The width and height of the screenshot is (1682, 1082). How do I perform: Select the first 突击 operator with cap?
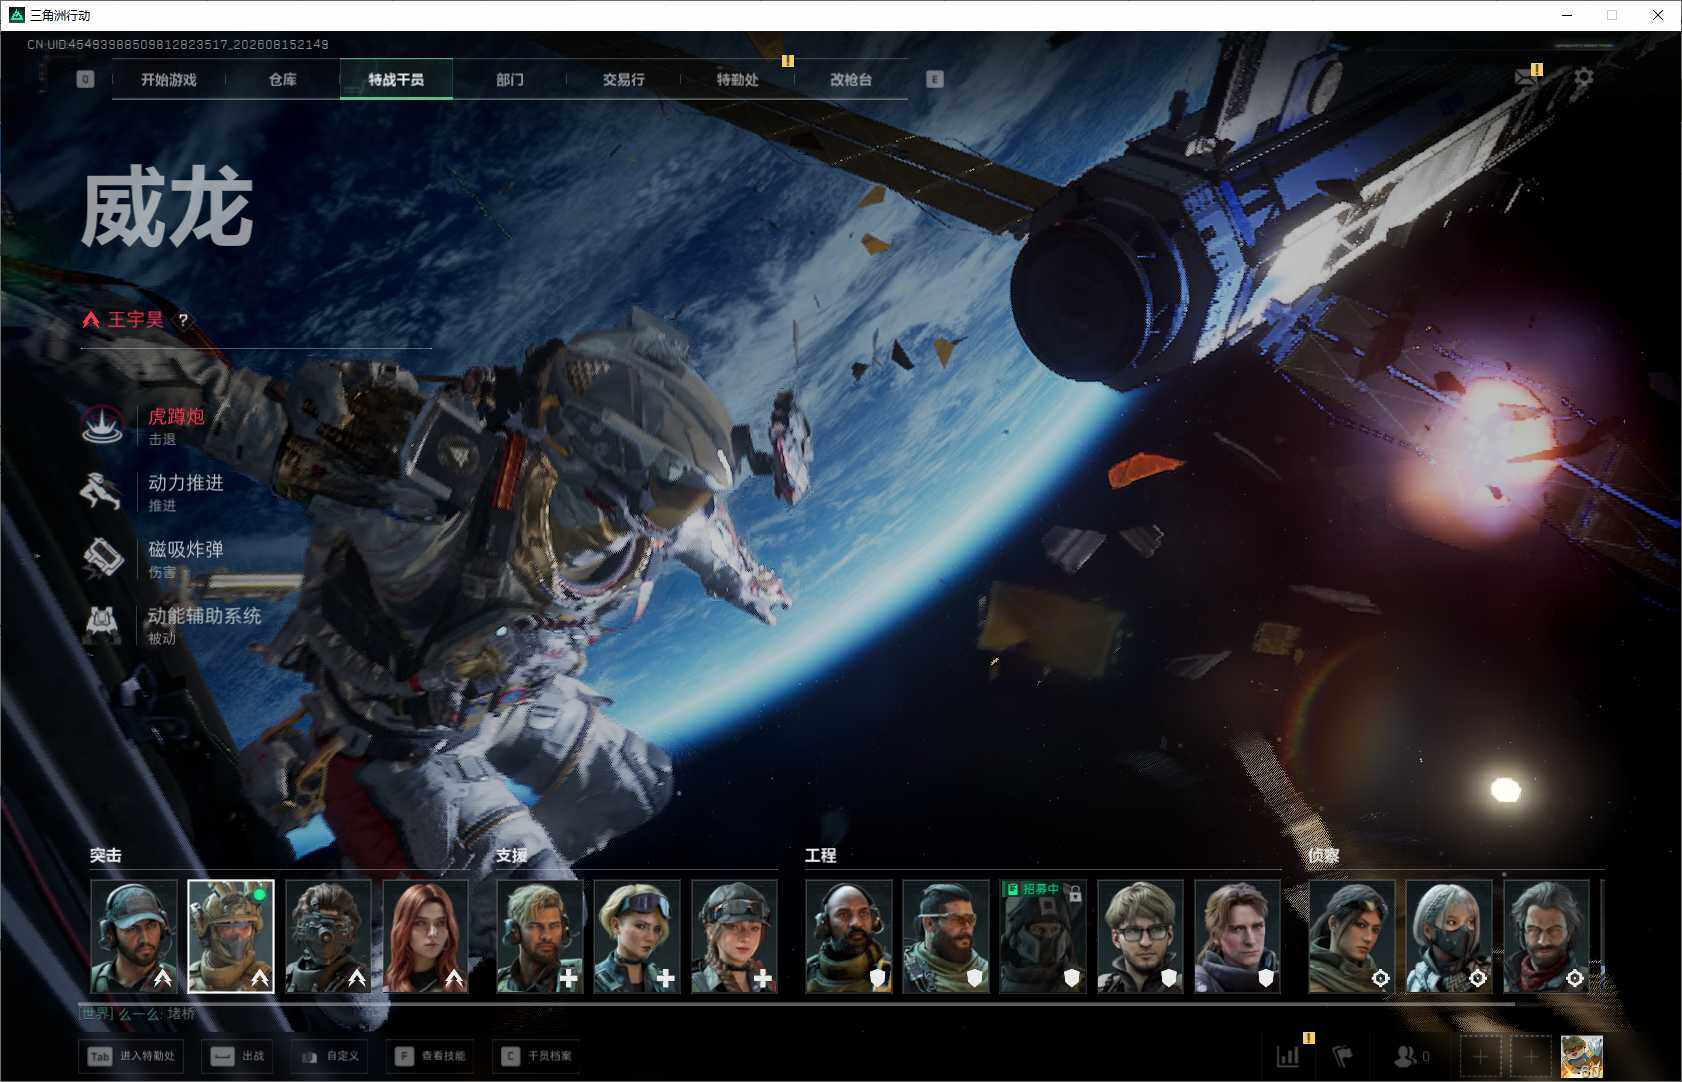[x=134, y=937]
